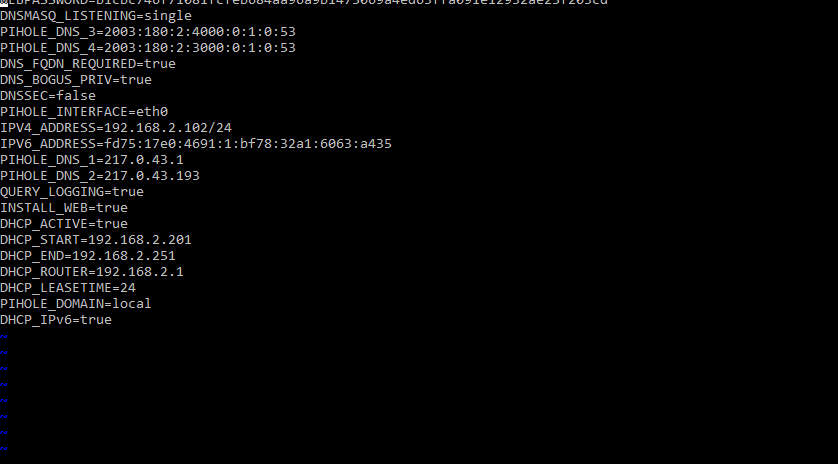Place cursor on PIHOLE_DNS_1=217.0.43.1
This screenshot has height=464, width=838.
92,160
